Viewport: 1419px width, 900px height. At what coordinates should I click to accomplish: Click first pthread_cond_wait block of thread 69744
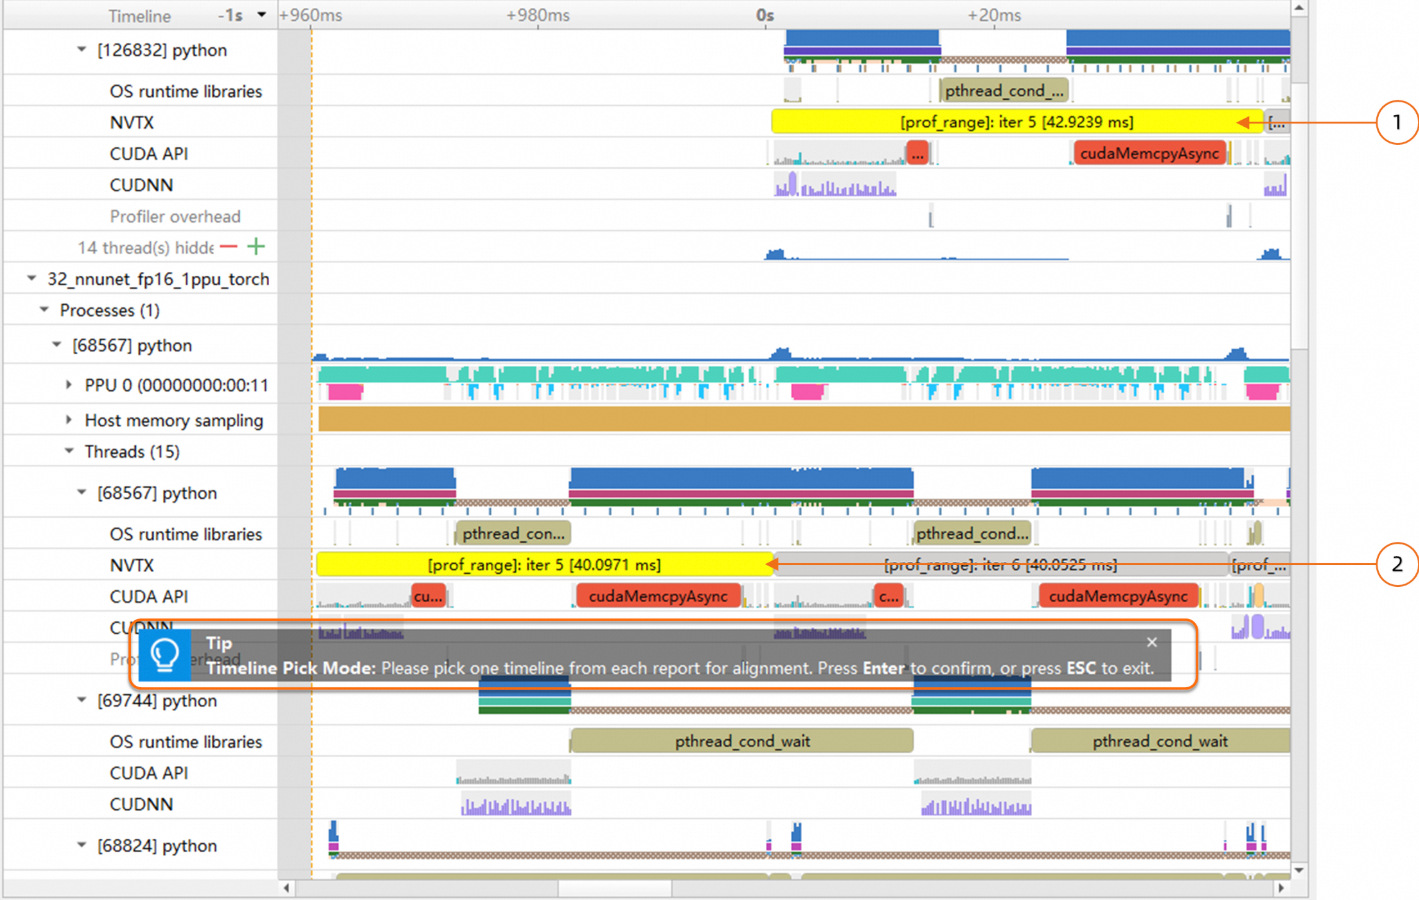click(742, 741)
